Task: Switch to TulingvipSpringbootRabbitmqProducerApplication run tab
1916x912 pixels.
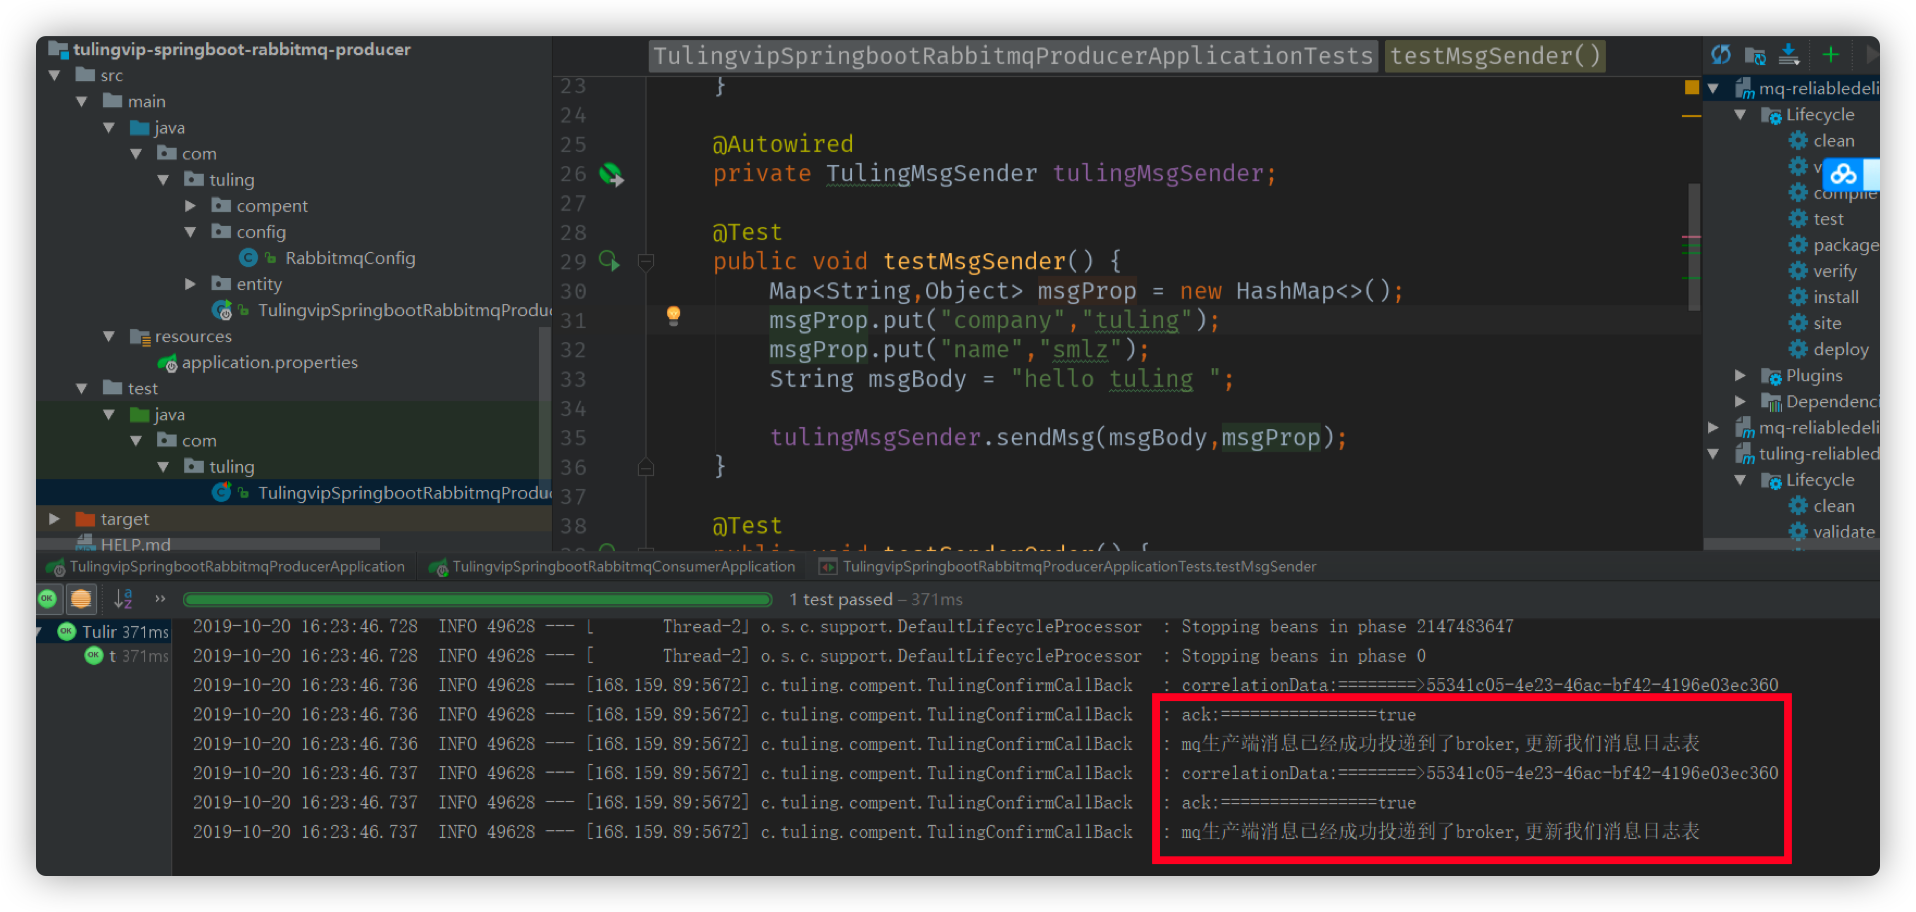Action: point(225,566)
